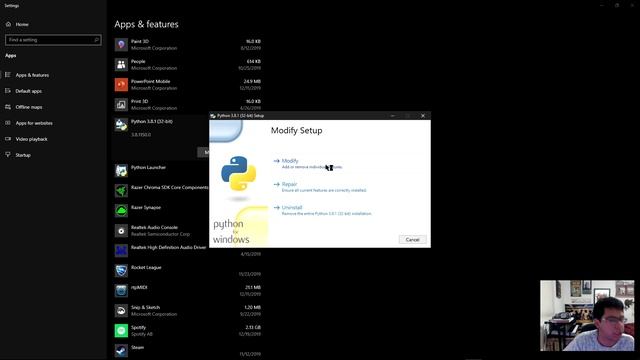Click the Razer Synapse app icon
Viewport: 640px width, 360px height.
tap(121, 211)
